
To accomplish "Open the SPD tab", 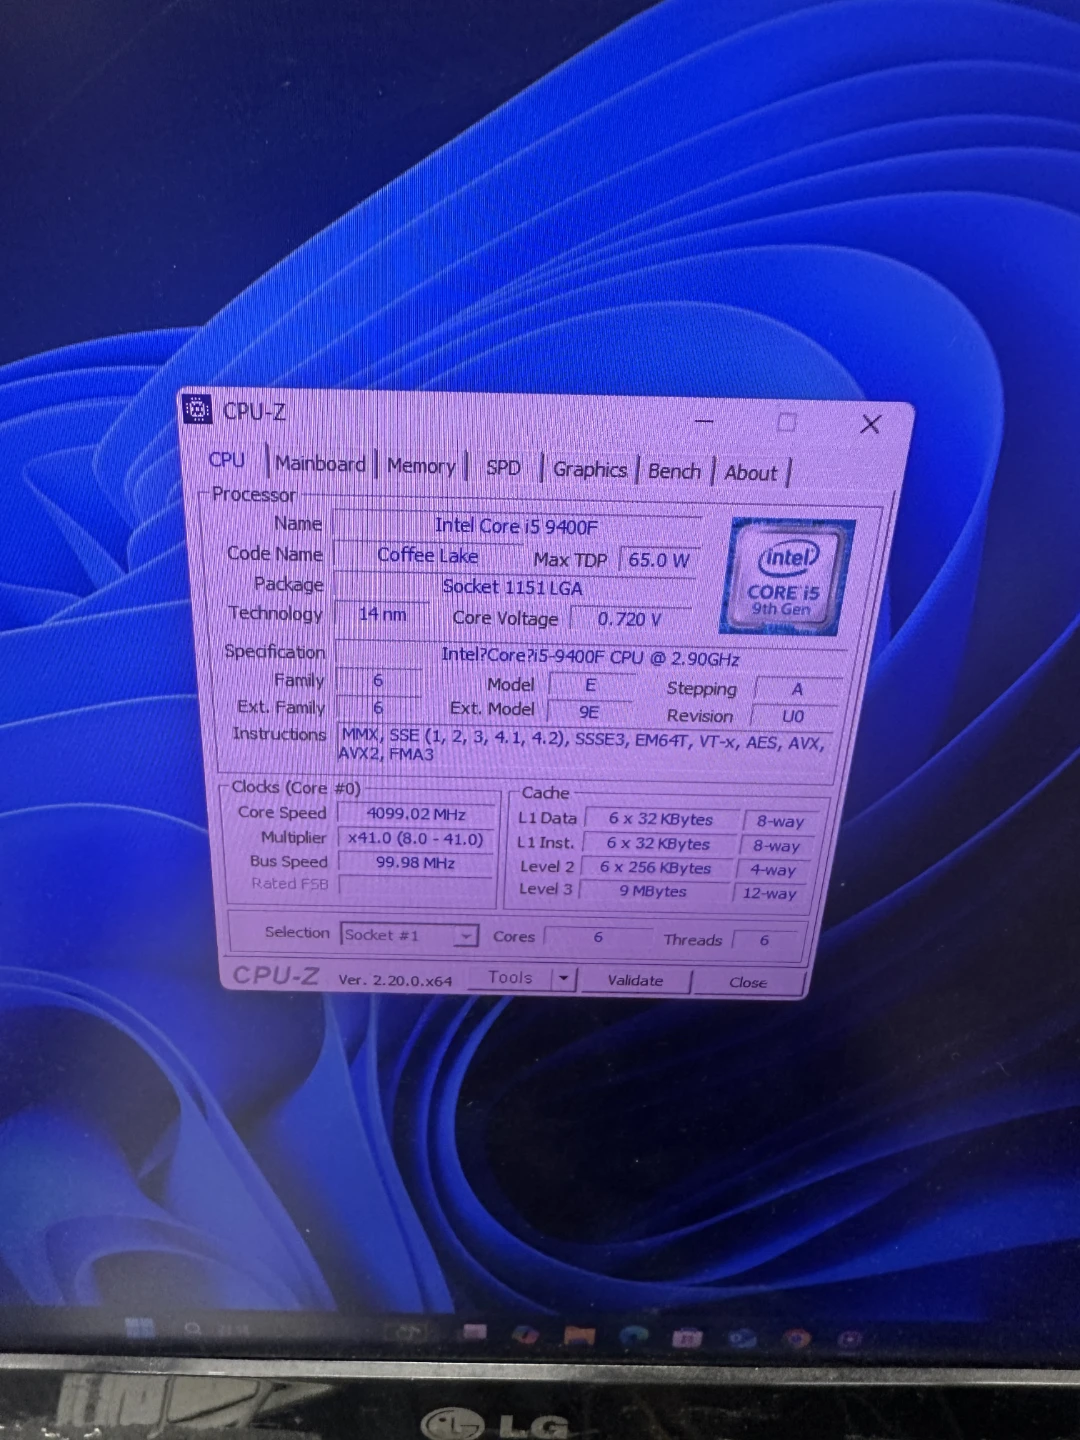I will tap(503, 468).
